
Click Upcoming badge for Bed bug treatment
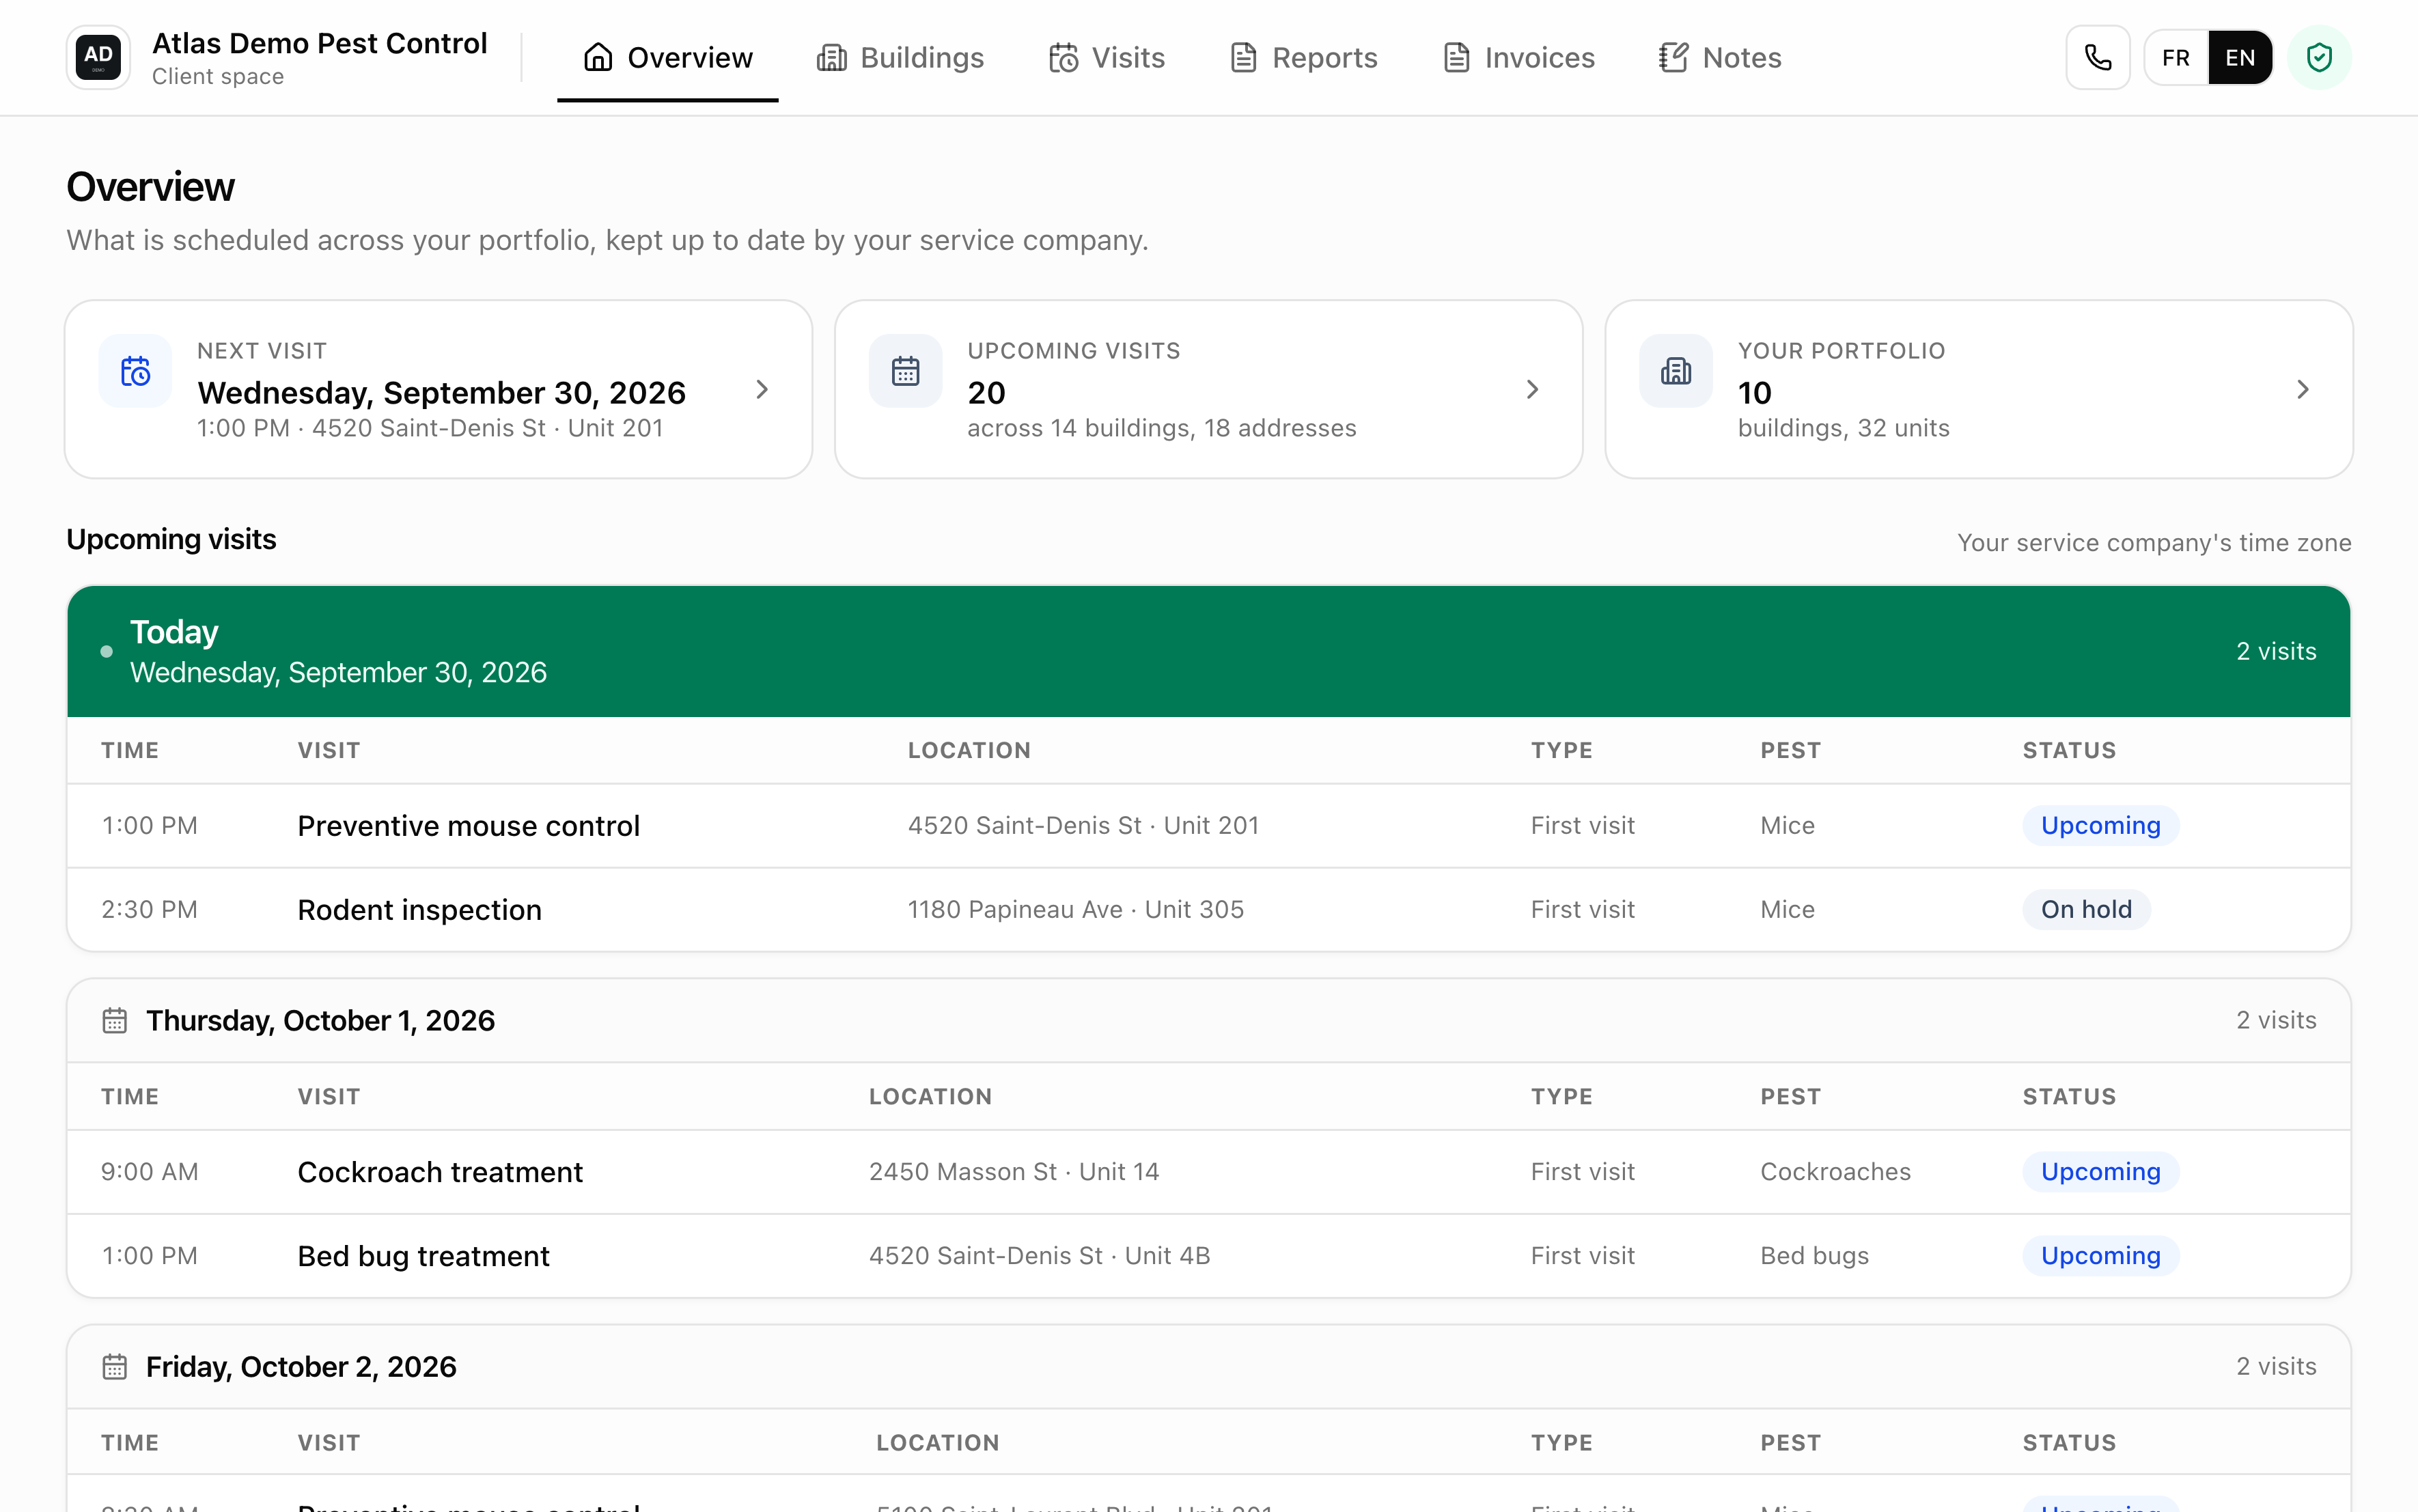click(2100, 1255)
